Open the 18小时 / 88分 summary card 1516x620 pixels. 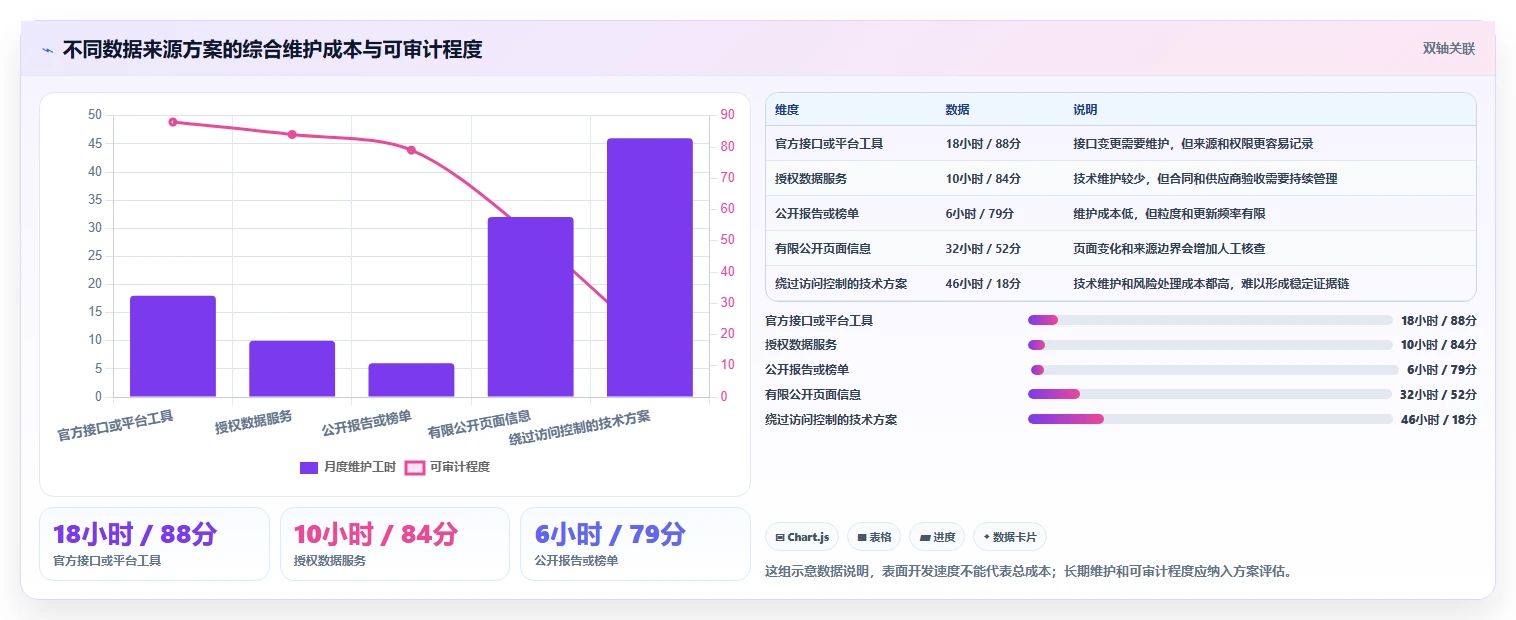point(154,544)
